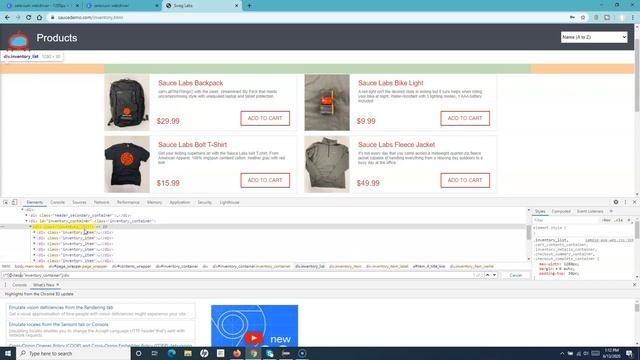This screenshot has height=360, width=640.
Task: Expand the header_secondary_container div node
Action: pyautogui.click(x=27, y=215)
